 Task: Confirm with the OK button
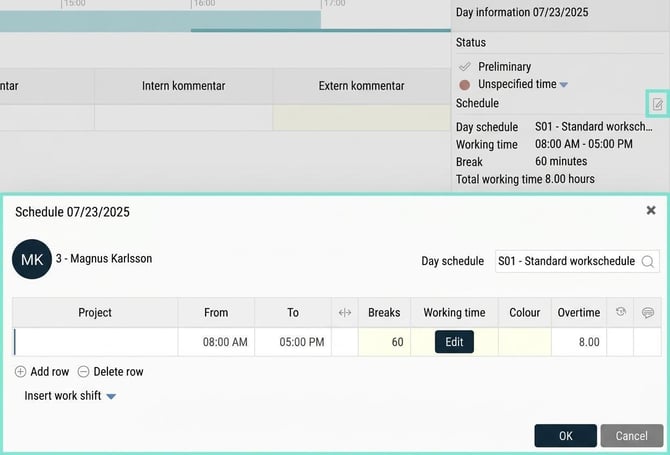[565, 436]
